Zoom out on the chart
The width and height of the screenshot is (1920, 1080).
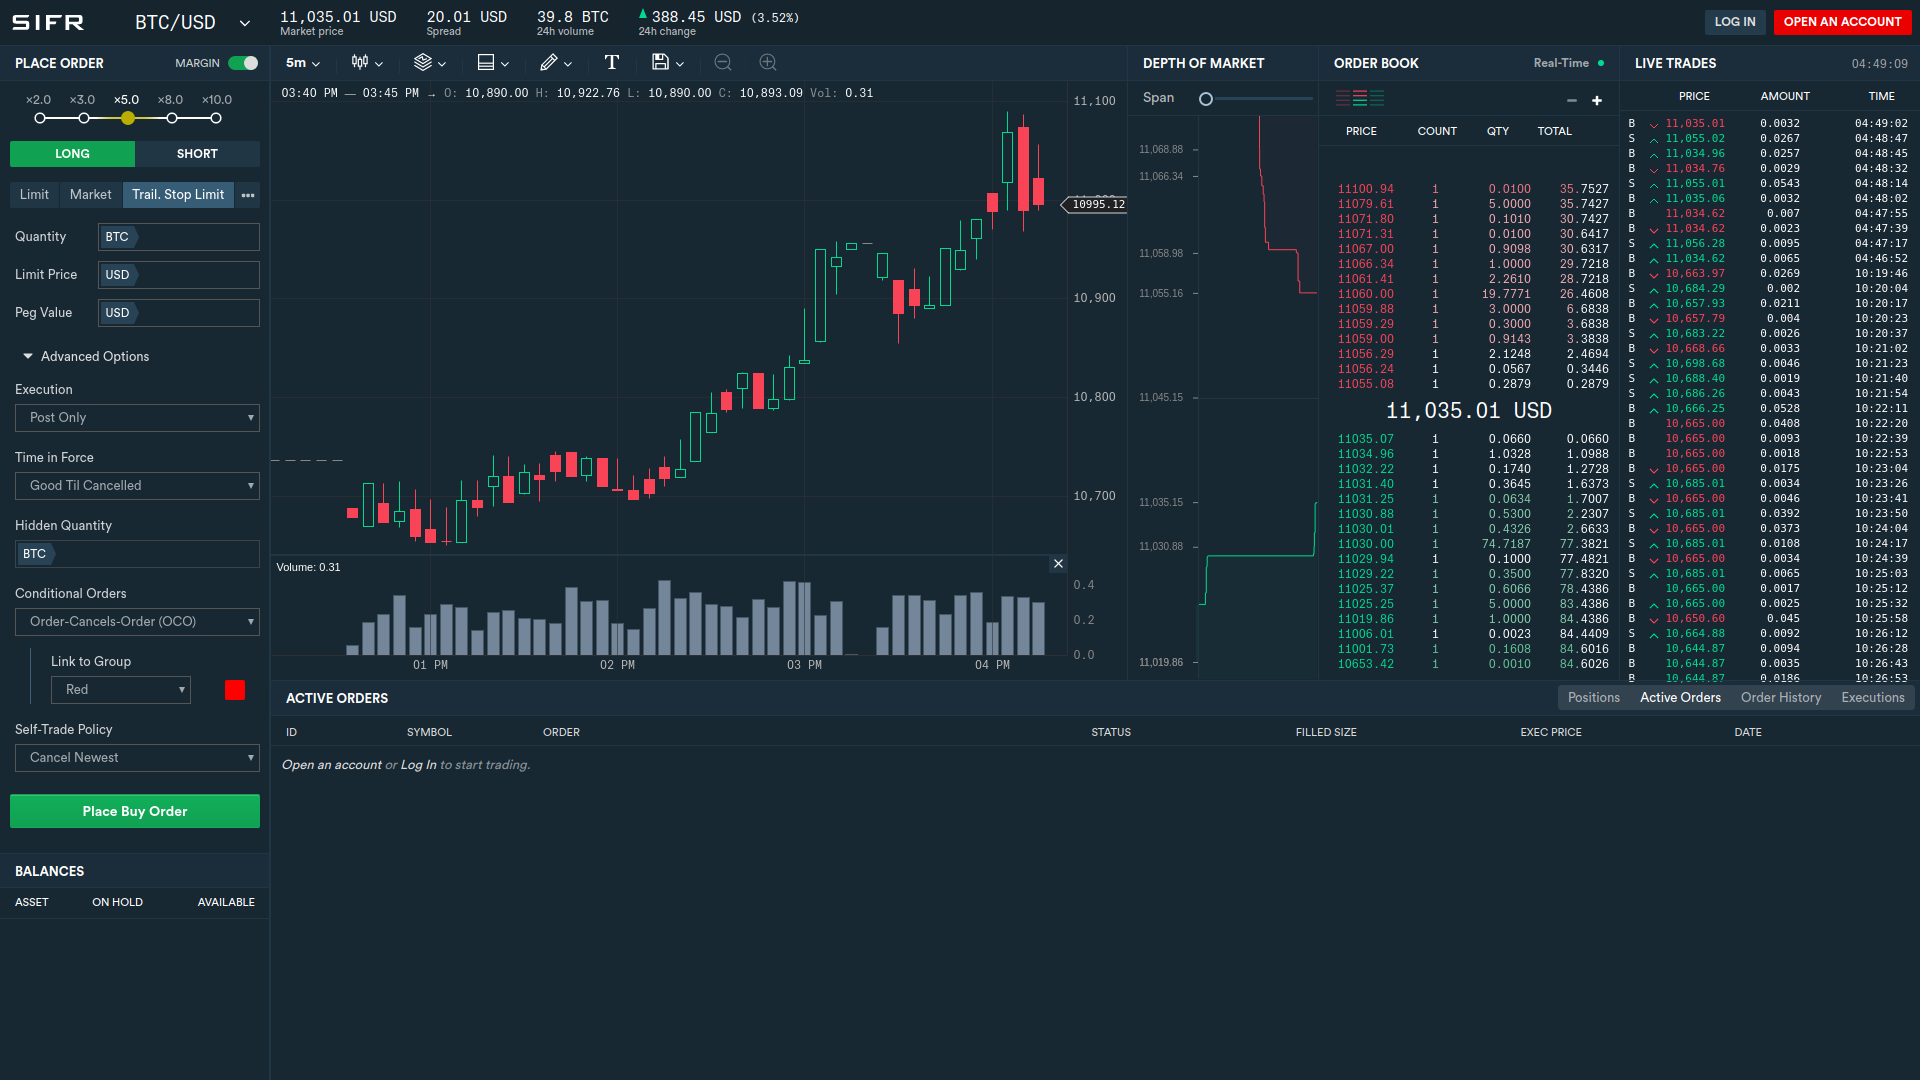pyautogui.click(x=723, y=63)
